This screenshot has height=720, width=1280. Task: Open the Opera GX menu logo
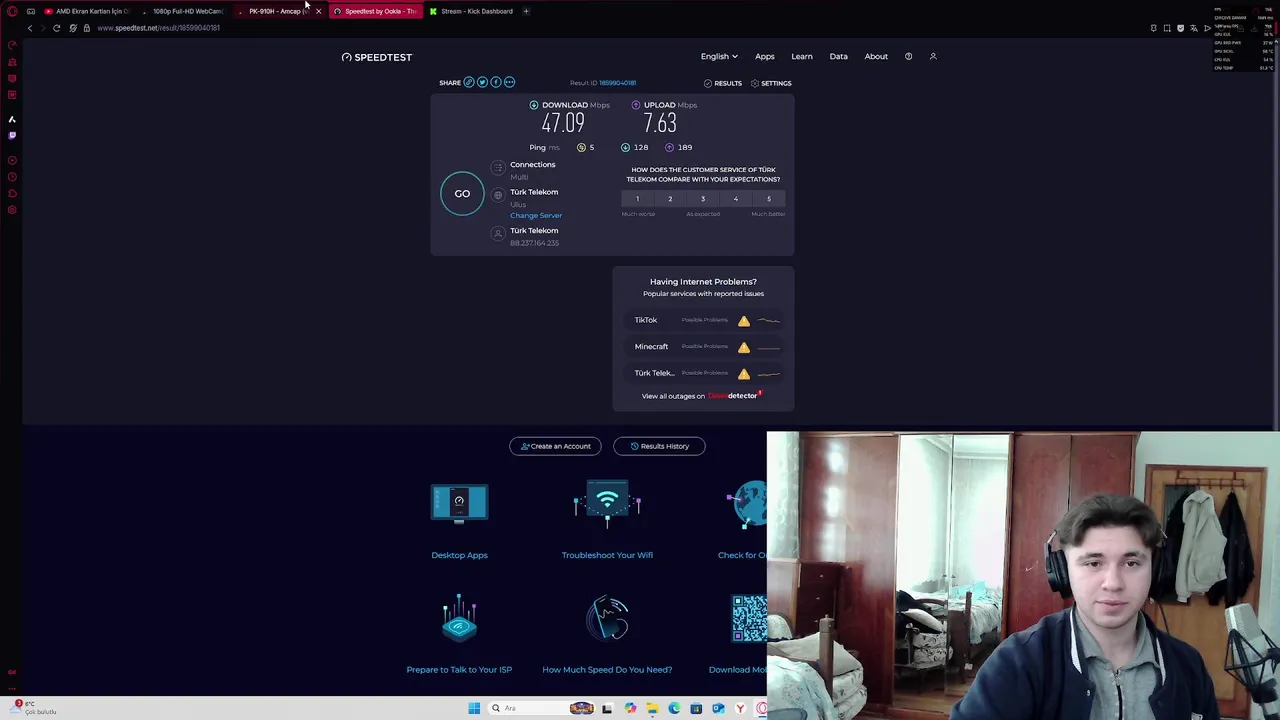(12, 11)
